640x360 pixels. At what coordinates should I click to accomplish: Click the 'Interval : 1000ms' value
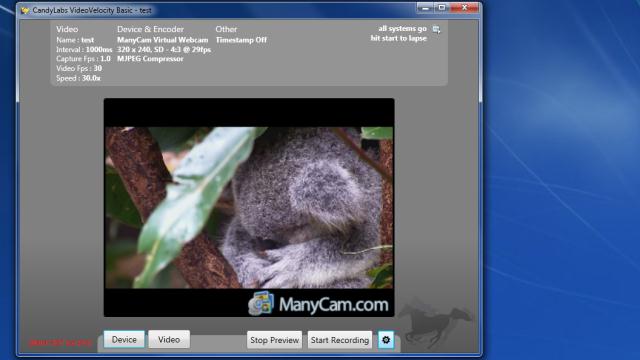click(84, 49)
